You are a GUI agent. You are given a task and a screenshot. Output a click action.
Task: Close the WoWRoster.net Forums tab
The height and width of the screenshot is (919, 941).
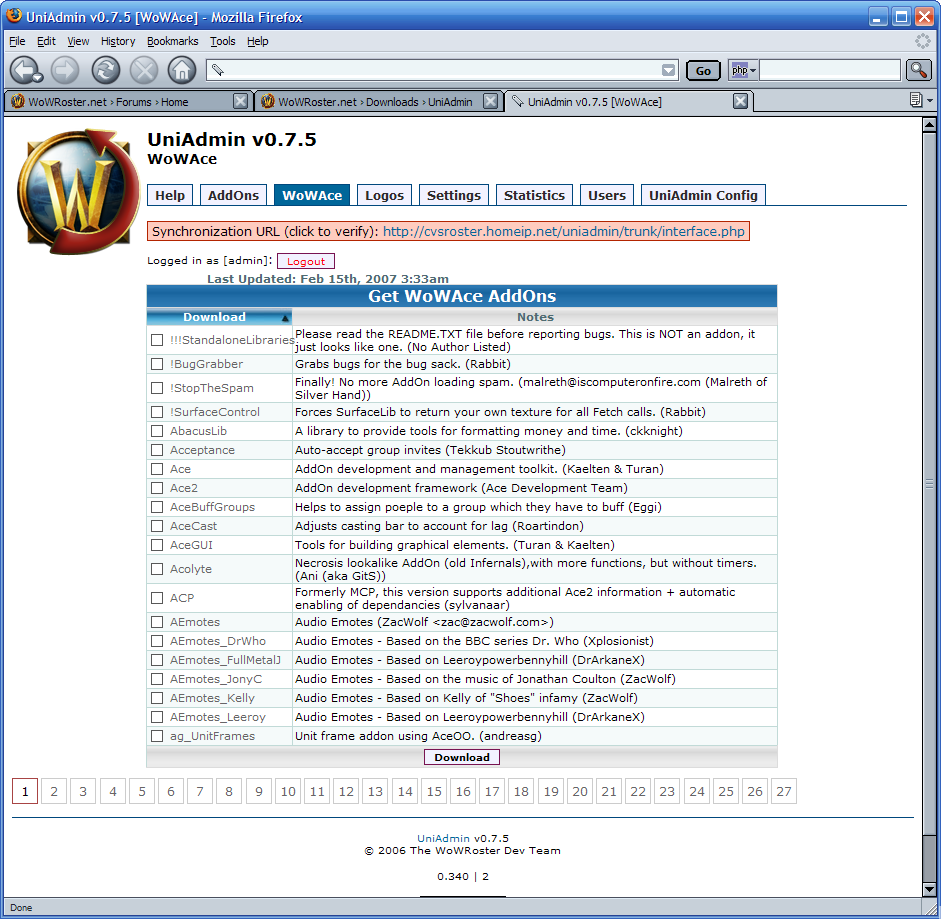(240, 101)
